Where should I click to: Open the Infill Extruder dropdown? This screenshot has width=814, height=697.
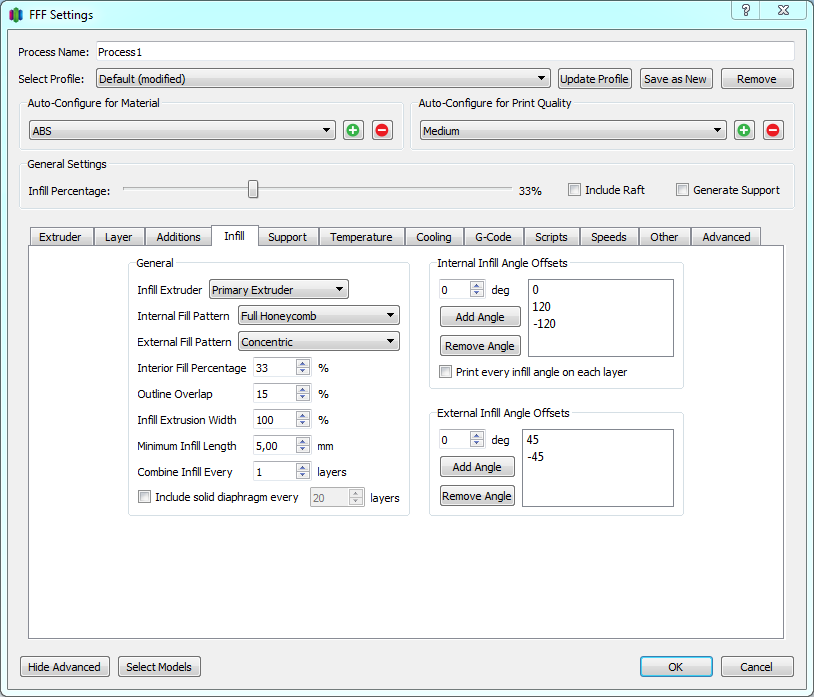[x=279, y=290]
